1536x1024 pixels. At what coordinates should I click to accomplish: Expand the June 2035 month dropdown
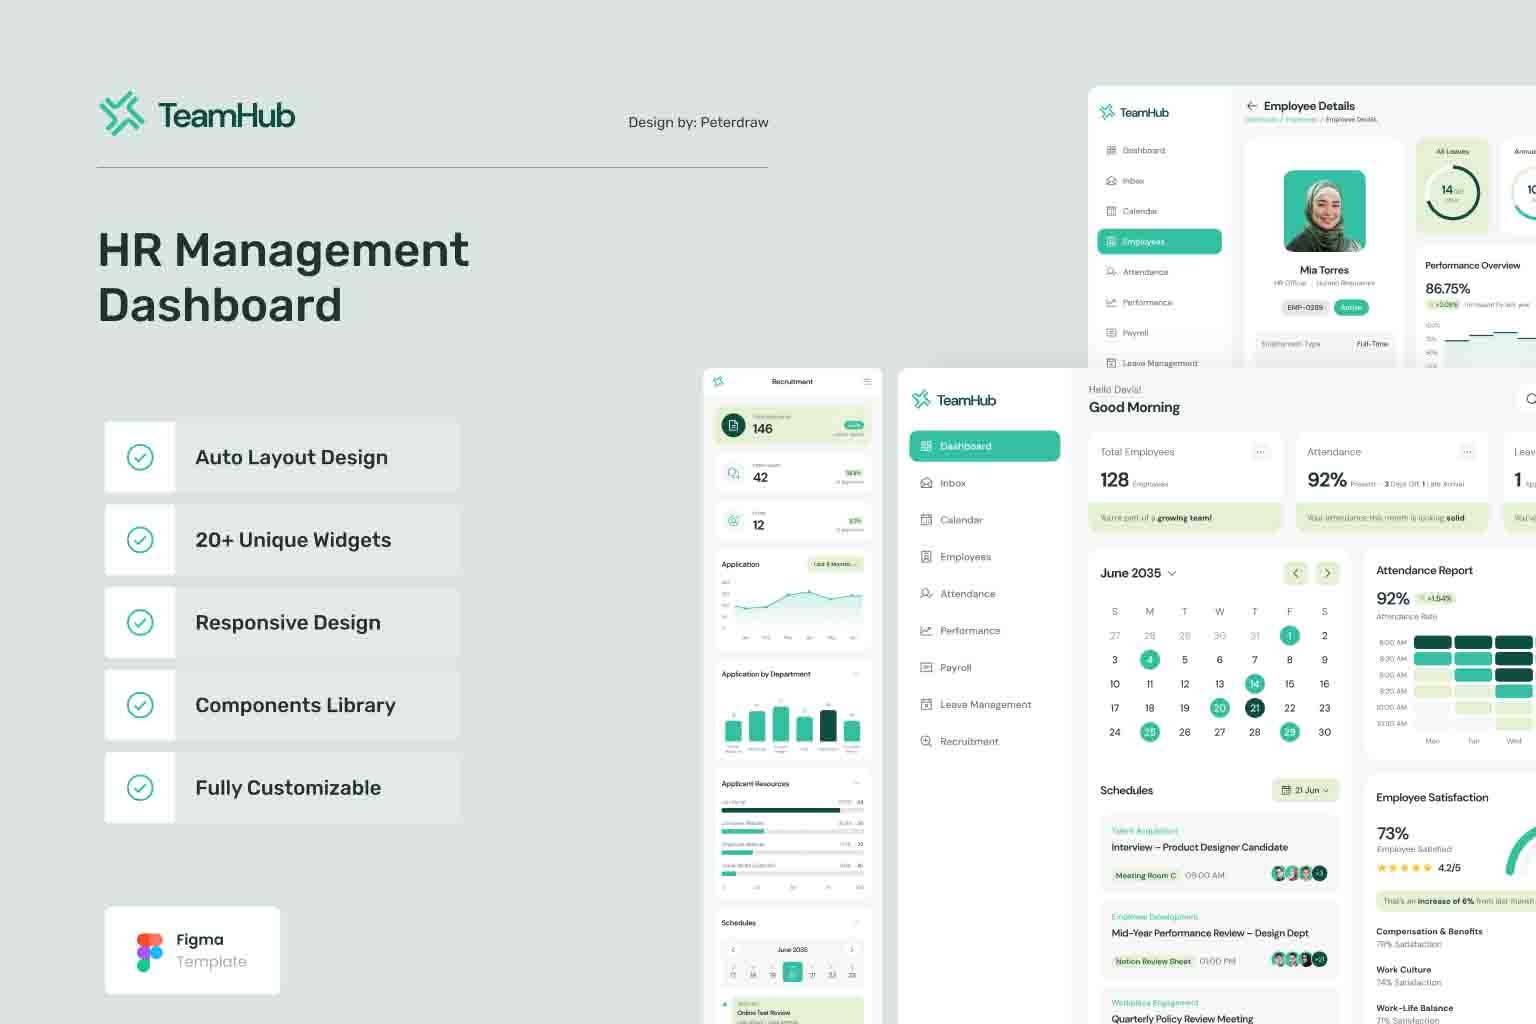click(1172, 573)
